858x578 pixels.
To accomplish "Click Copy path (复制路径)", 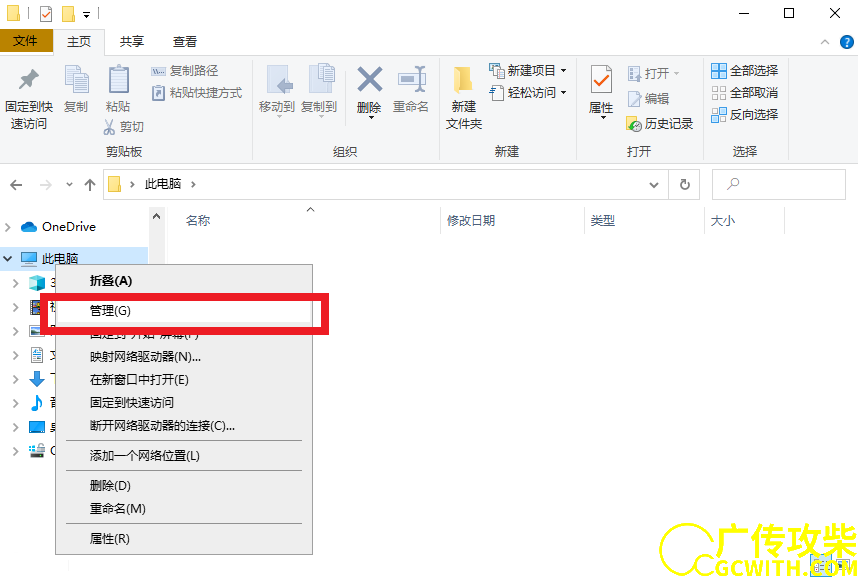I will tap(185, 71).
